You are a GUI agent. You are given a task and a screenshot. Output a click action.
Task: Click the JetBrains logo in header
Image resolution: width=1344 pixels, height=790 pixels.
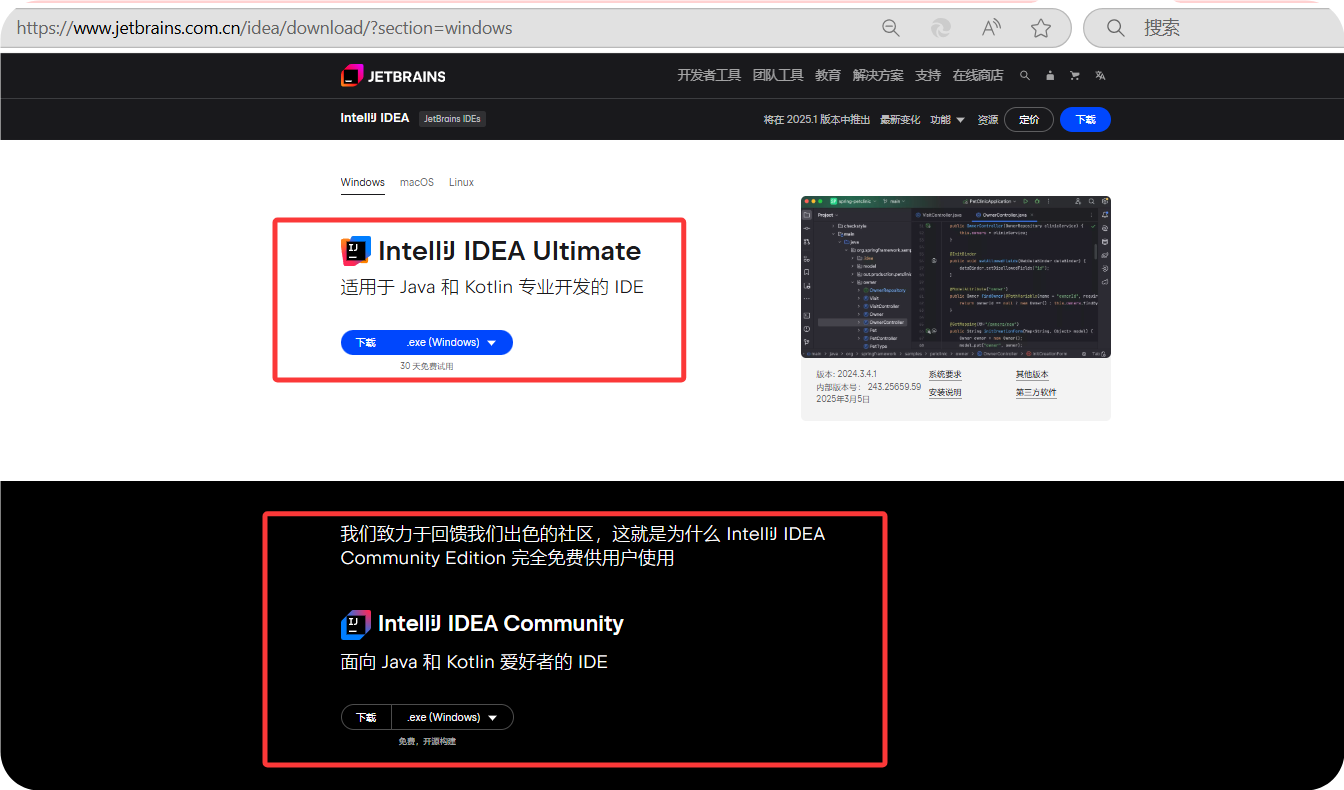click(393, 76)
